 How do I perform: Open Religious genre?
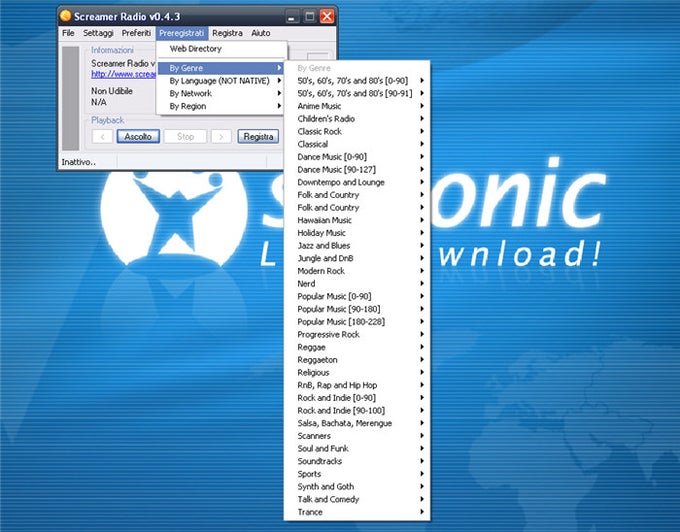pos(357,372)
